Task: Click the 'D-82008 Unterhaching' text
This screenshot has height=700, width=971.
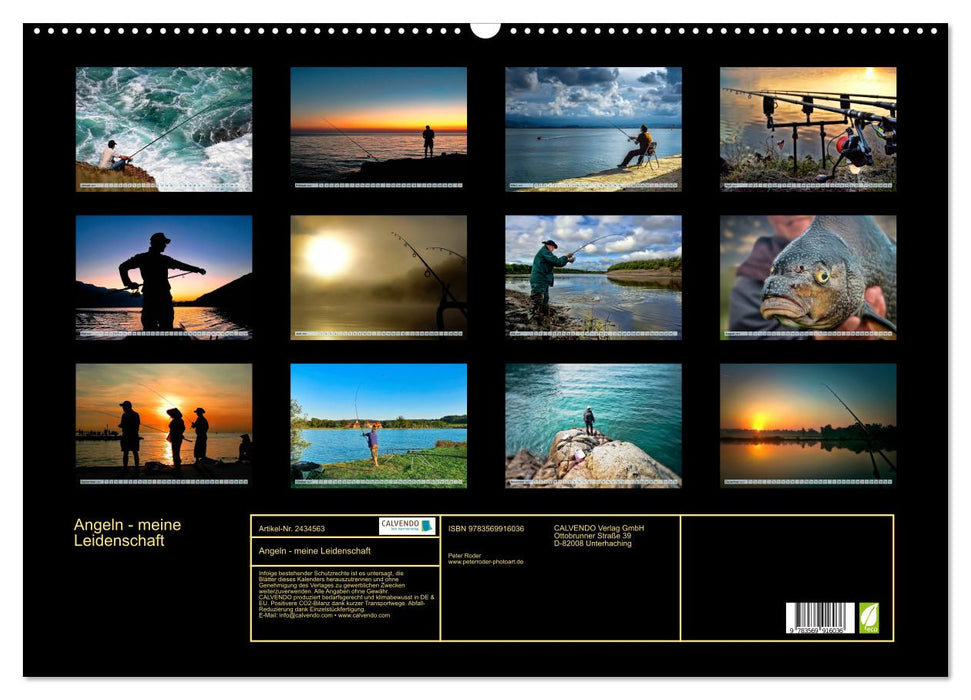Action: pyautogui.click(x=593, y=543)
